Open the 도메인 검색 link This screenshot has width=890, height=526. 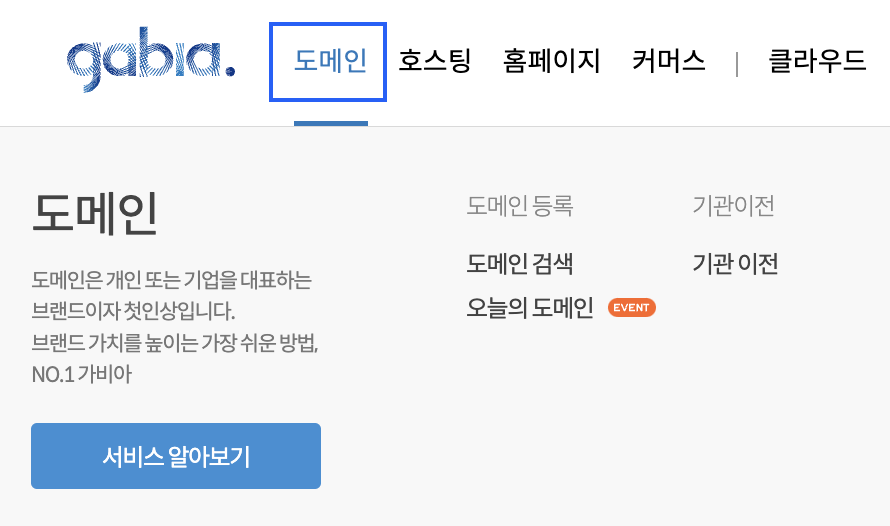coord(519,263)
